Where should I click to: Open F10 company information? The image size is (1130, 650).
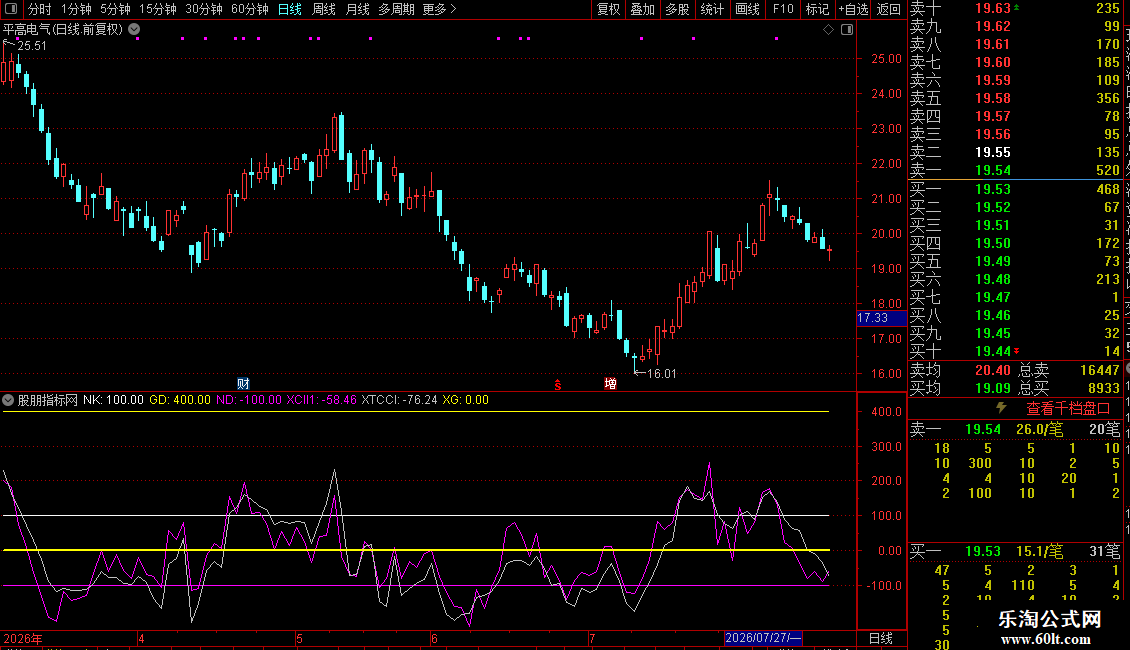pyautogui.click(x=783, y=9)
